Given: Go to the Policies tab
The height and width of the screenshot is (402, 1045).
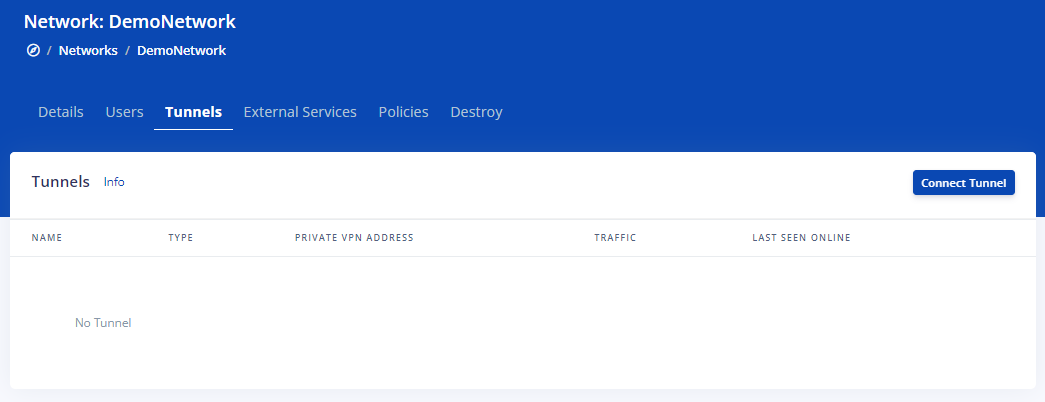Looking at the screenshot, I should pyautogui.click(x=403, y=112).
